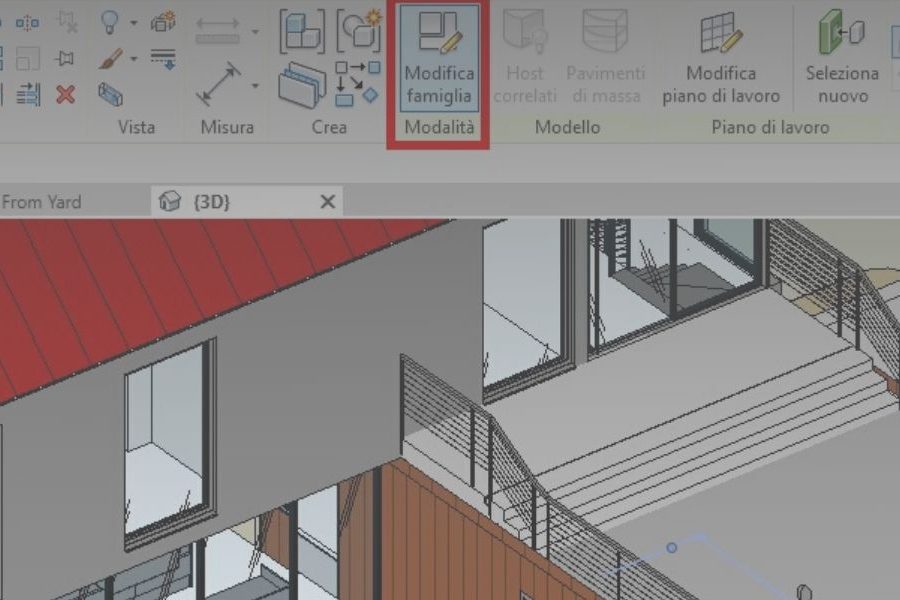The image size is (900, 600).
Task: Click the pin icon in the left toolbar
Action: tap(66, 59)
